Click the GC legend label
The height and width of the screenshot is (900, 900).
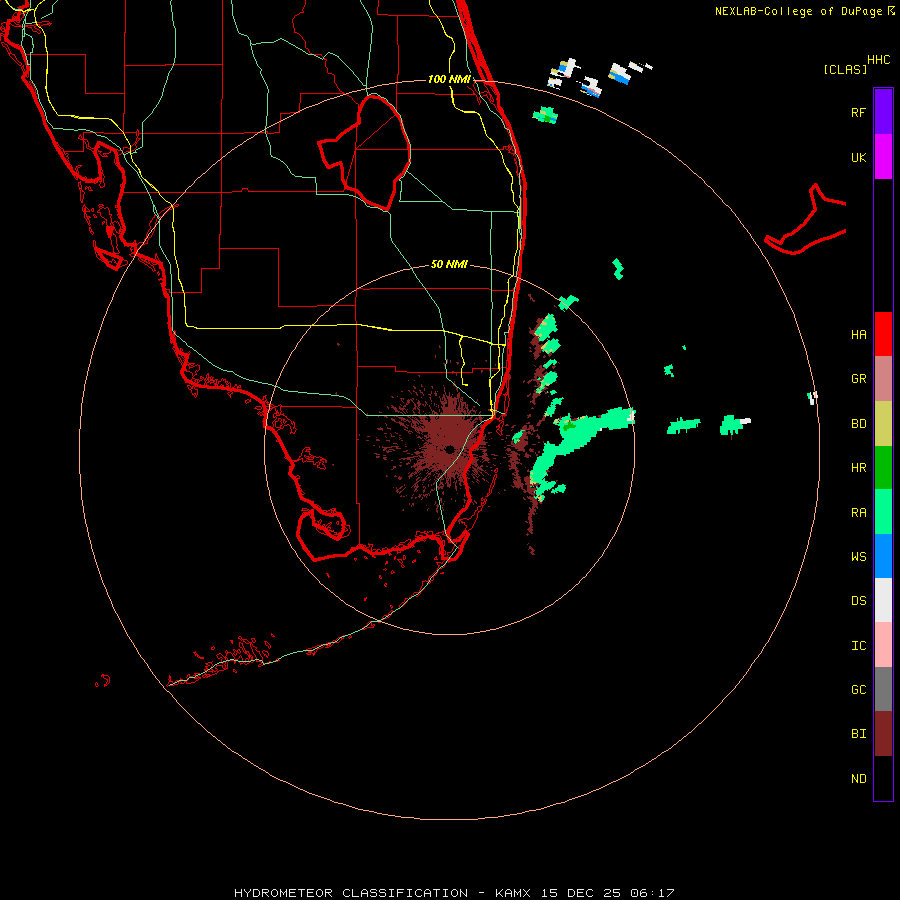point(858,689)
